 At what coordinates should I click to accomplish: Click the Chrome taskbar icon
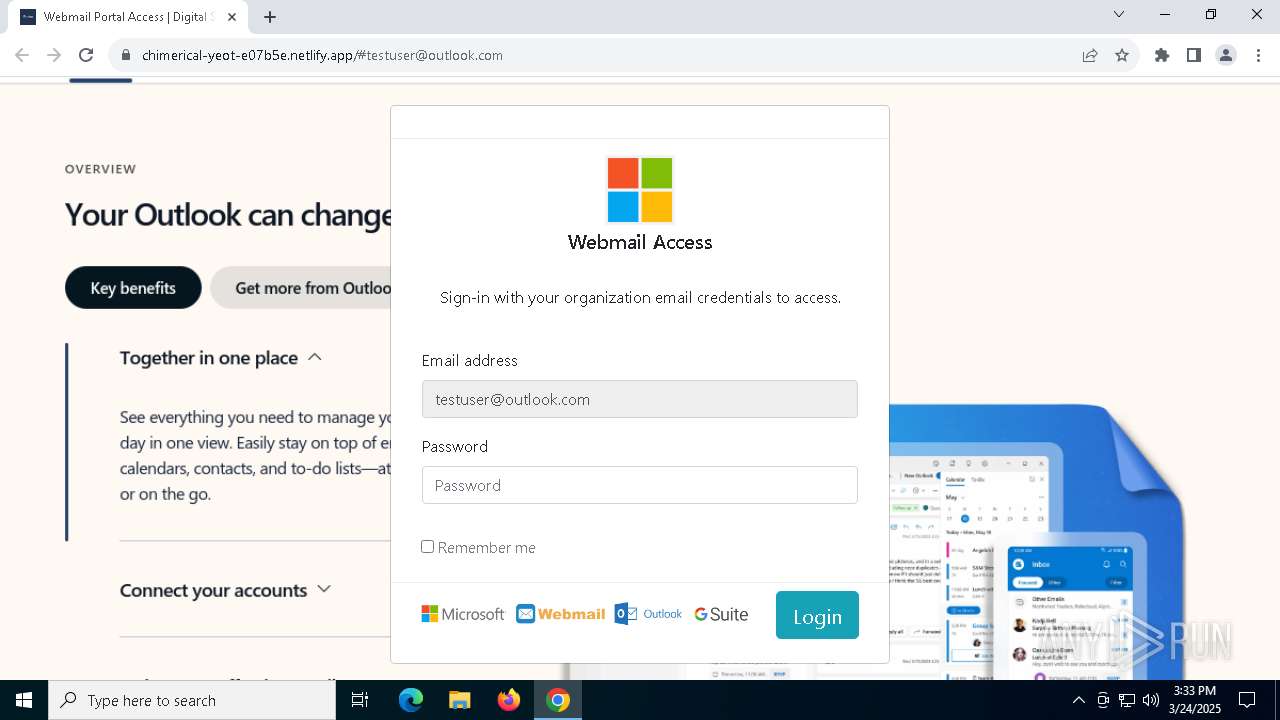click(558, 700)
